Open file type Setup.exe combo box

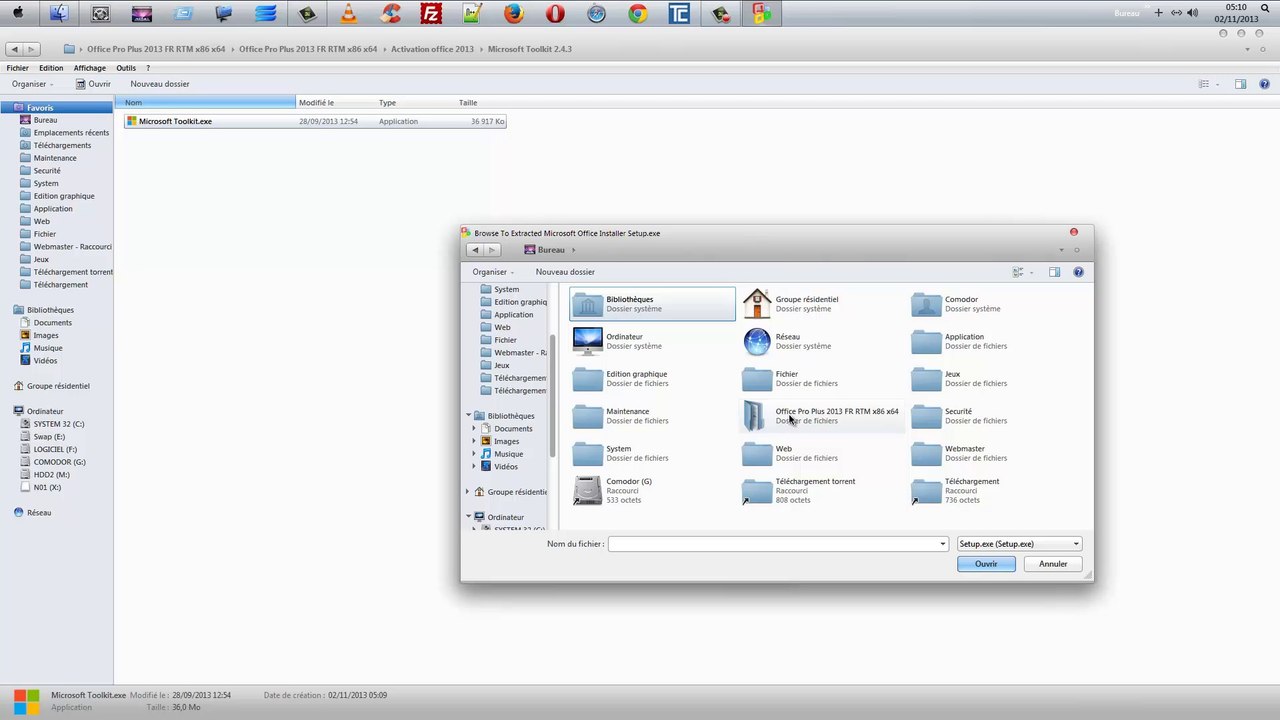point(1019,544)
